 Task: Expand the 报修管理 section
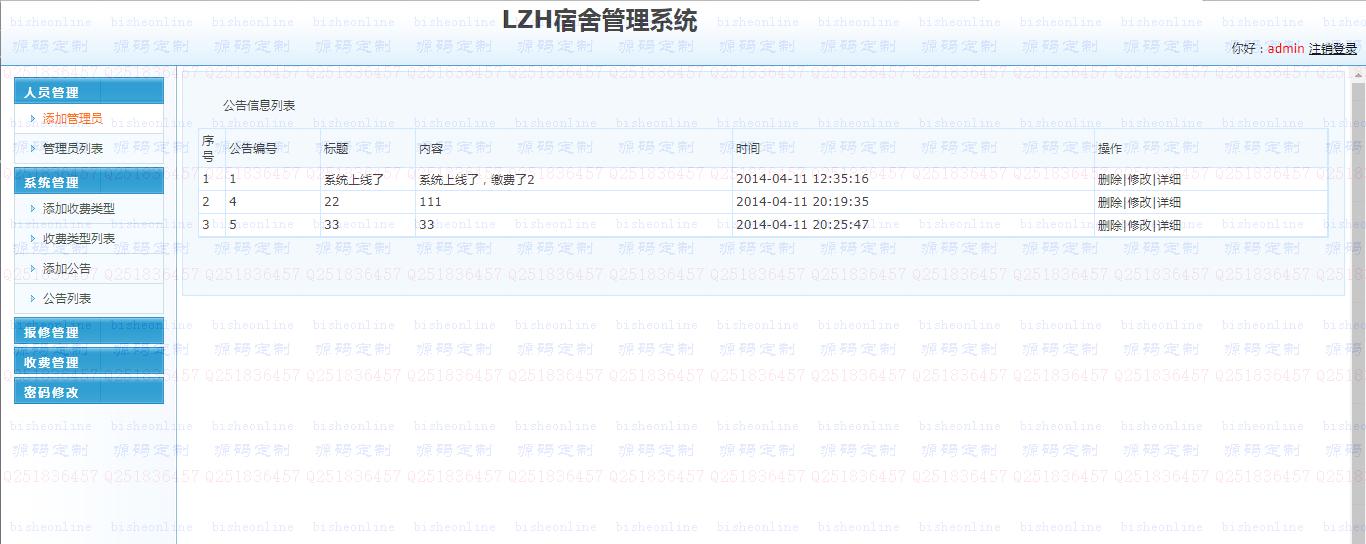[x=89, y=332]
